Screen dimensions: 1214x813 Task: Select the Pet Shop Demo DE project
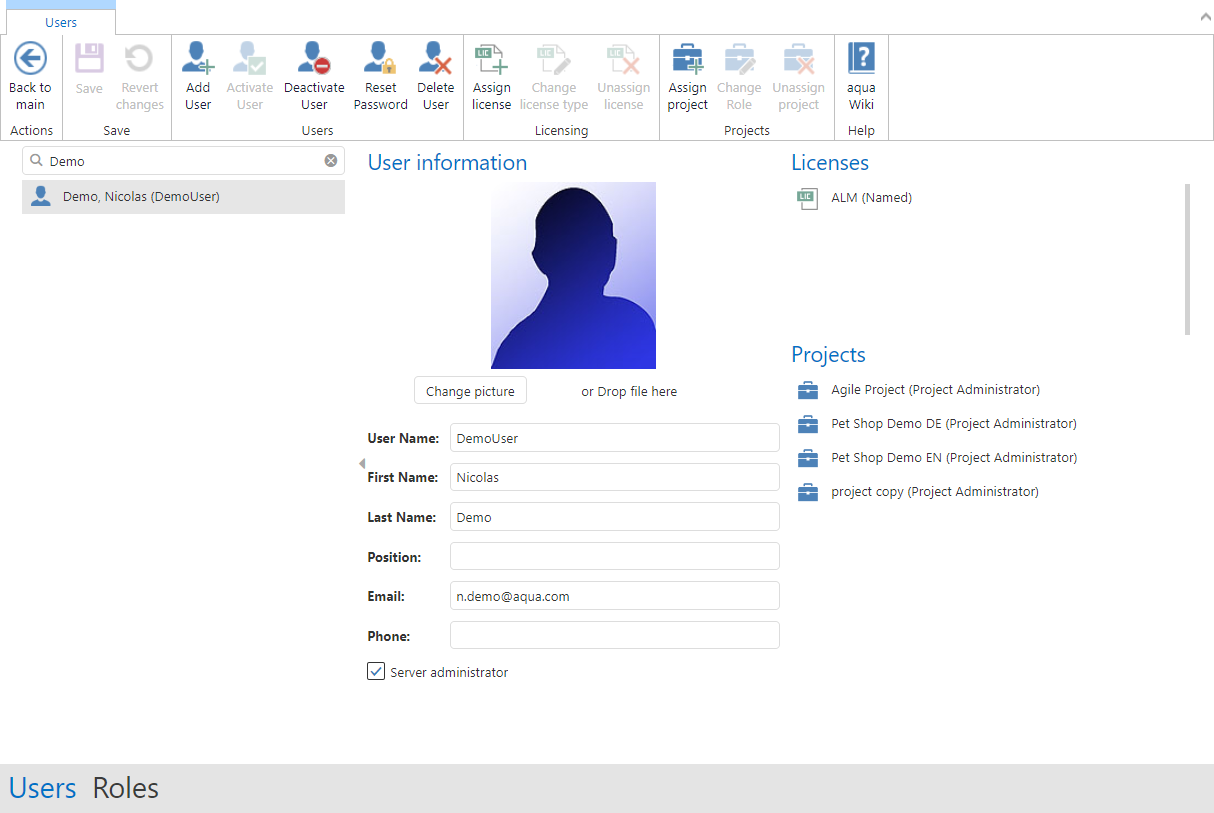coord(953,424)
